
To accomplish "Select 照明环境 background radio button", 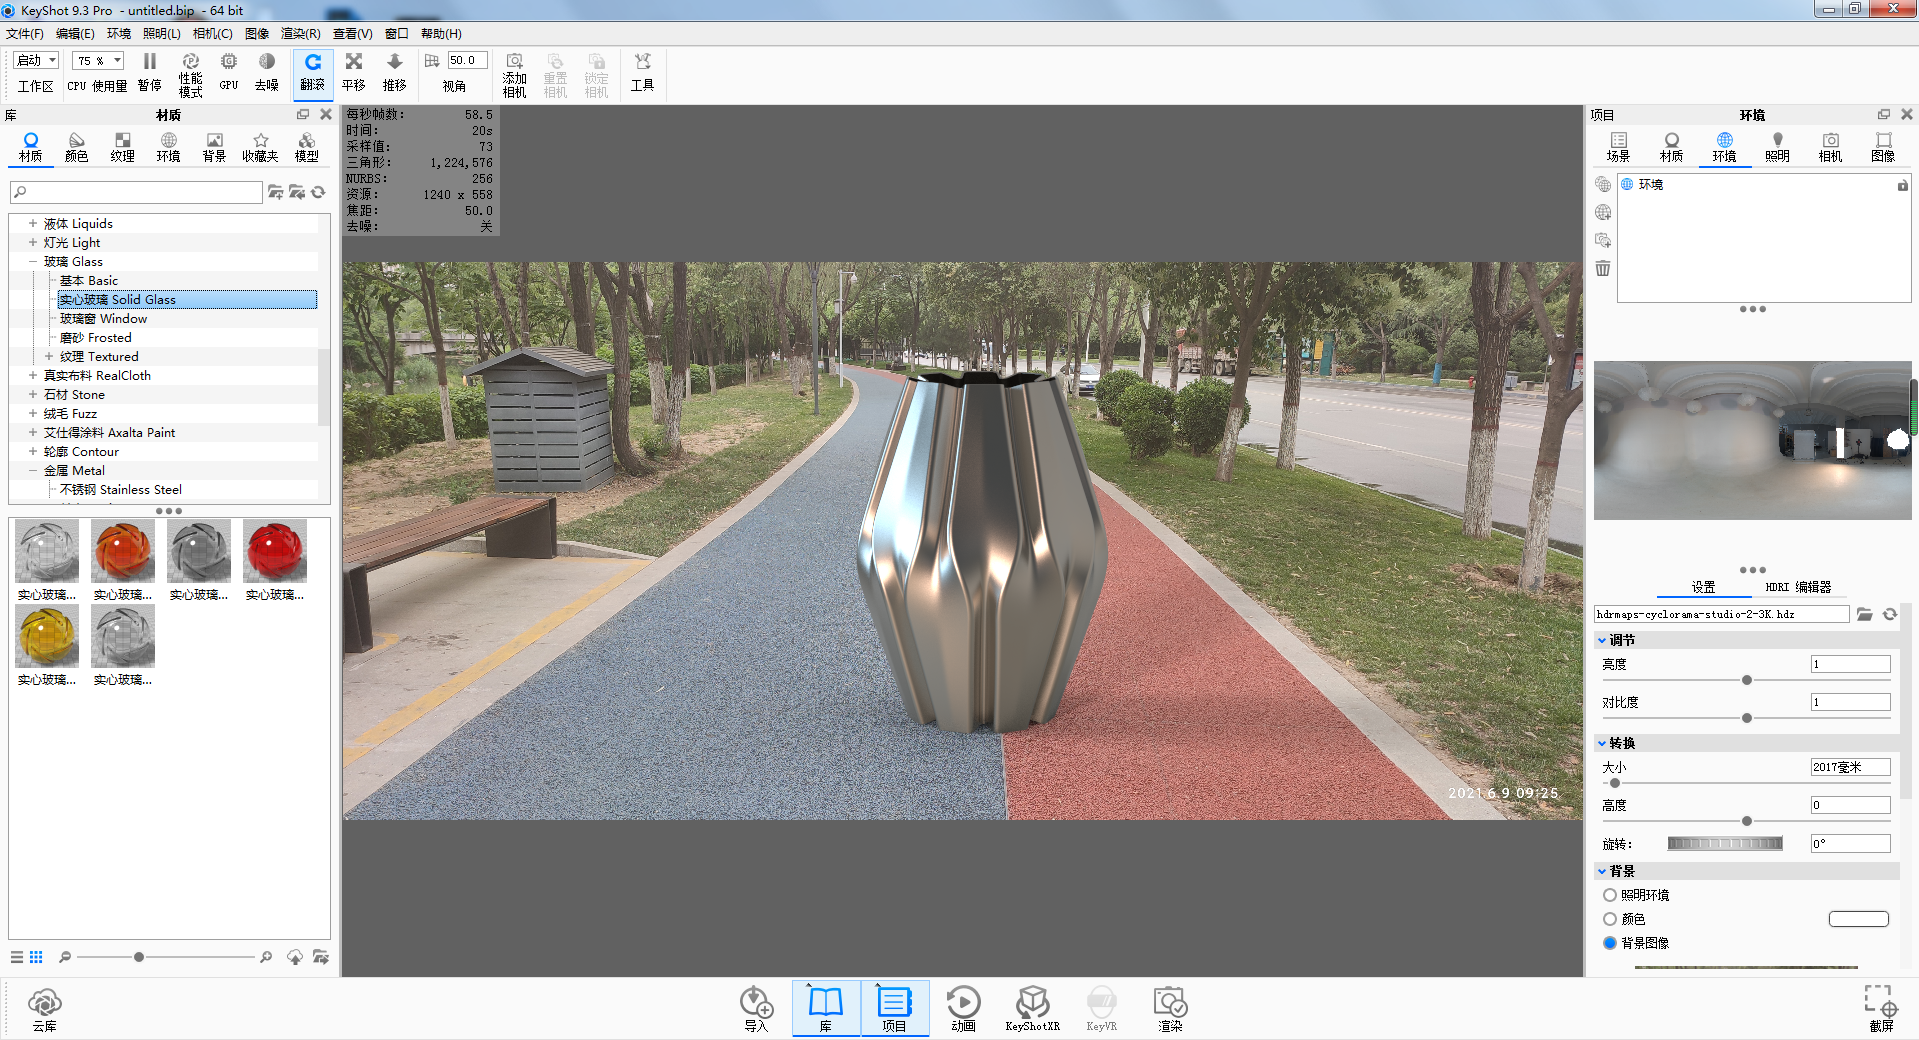I will [1610, 895].
